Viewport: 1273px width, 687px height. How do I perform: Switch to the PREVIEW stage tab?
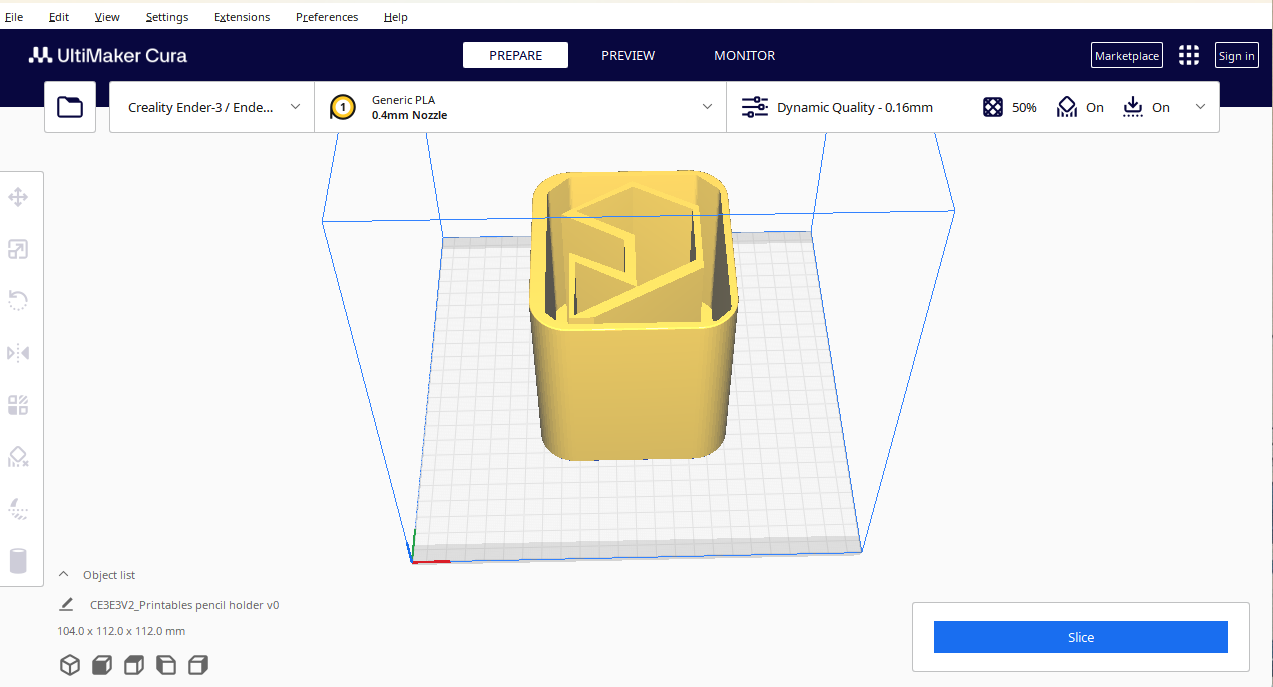click(x=628, y=56)
